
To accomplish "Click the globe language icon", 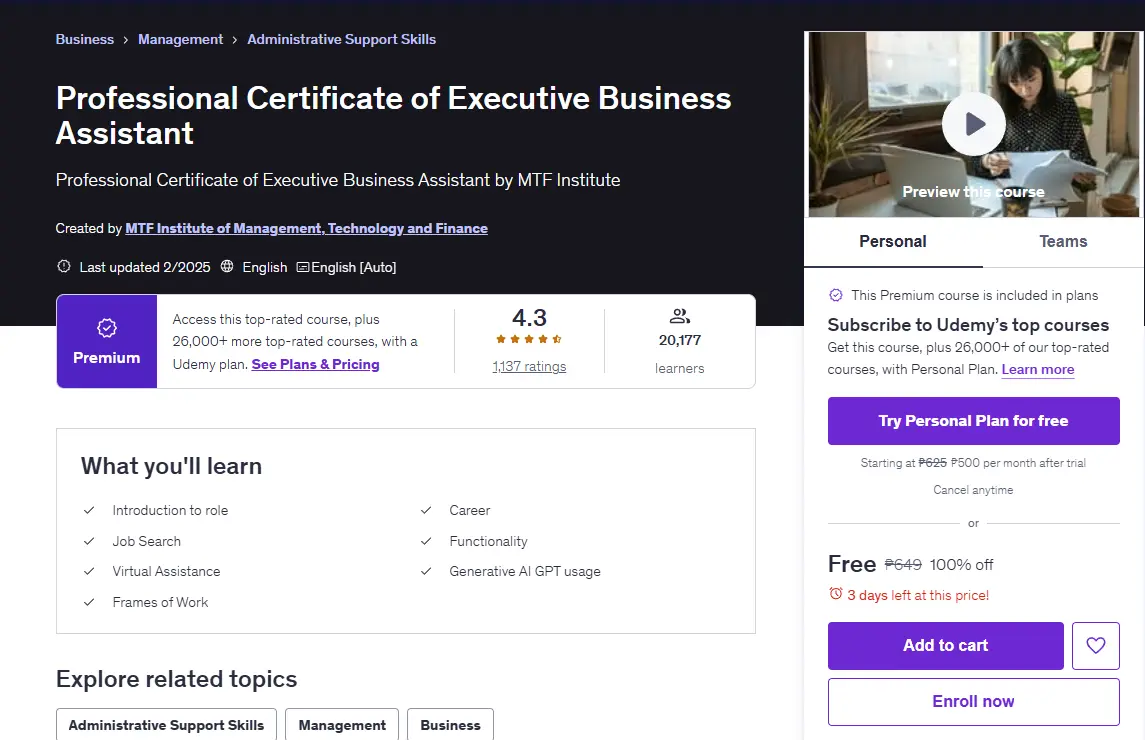I will point(227,267).
